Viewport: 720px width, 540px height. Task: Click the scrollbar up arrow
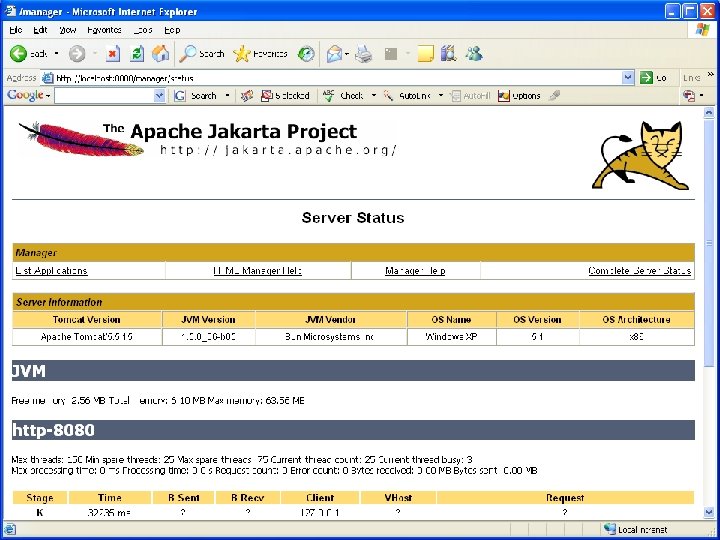click(709, 112)
